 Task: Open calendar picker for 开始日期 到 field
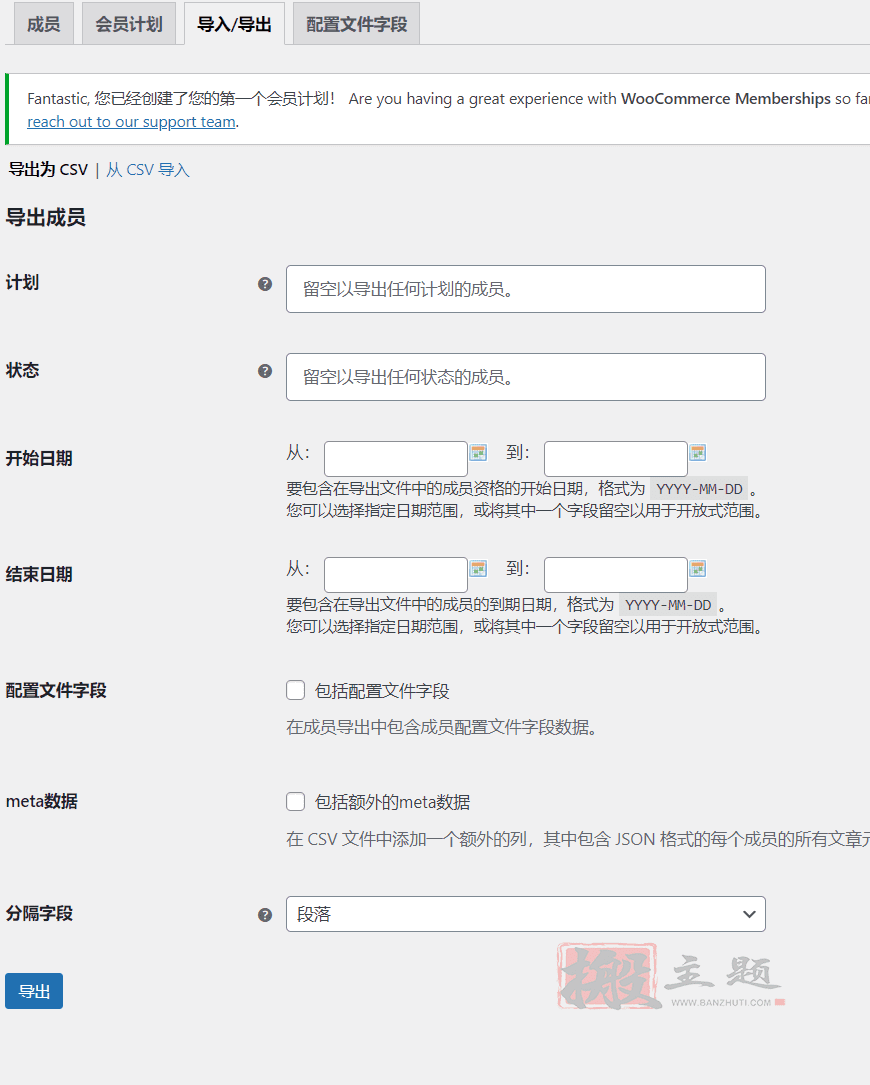pyautogui.click(x=698, y=453)
